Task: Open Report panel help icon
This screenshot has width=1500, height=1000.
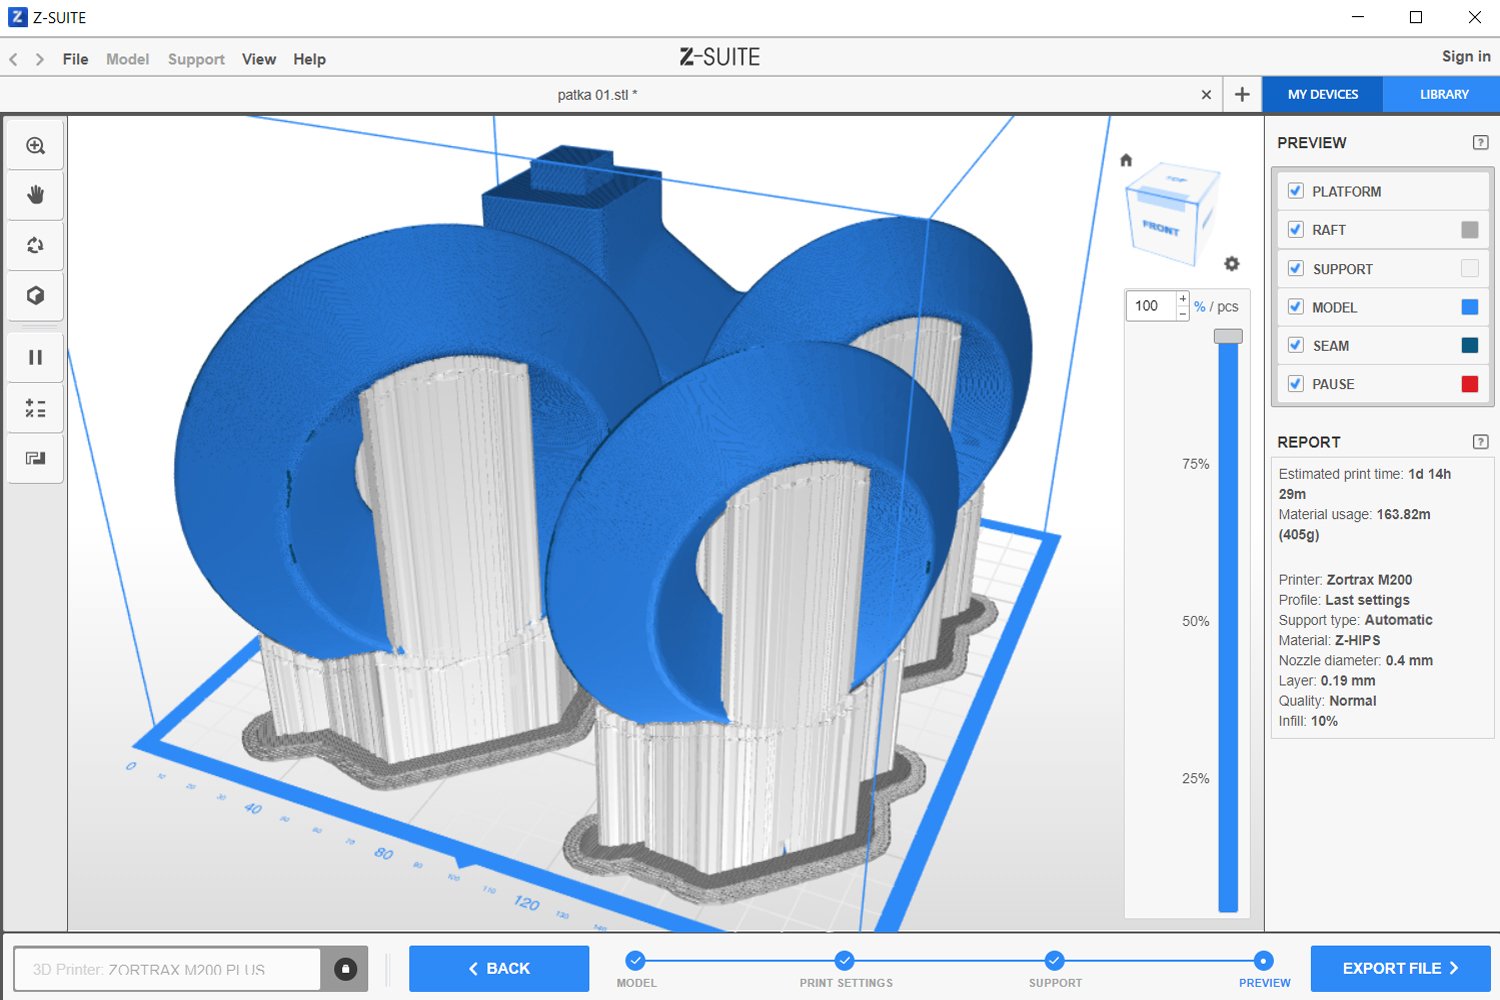Action: point(1481,441)
